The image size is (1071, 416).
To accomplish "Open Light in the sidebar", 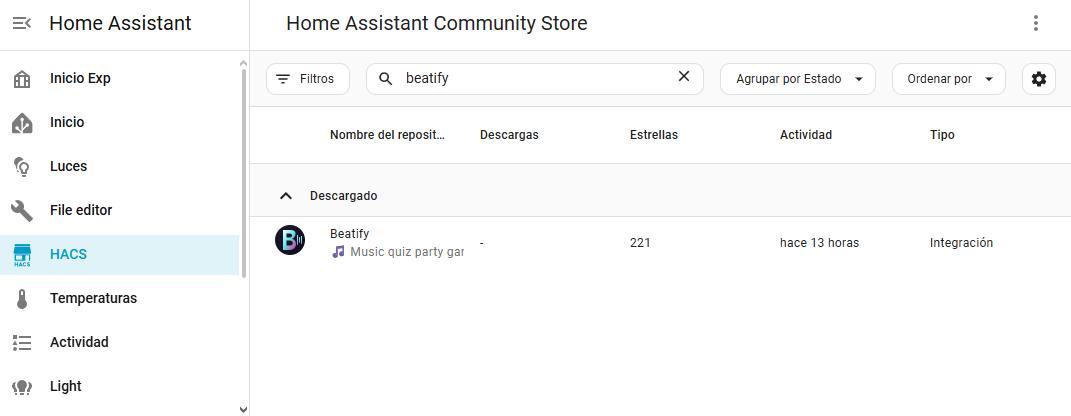I will (120, 387).
